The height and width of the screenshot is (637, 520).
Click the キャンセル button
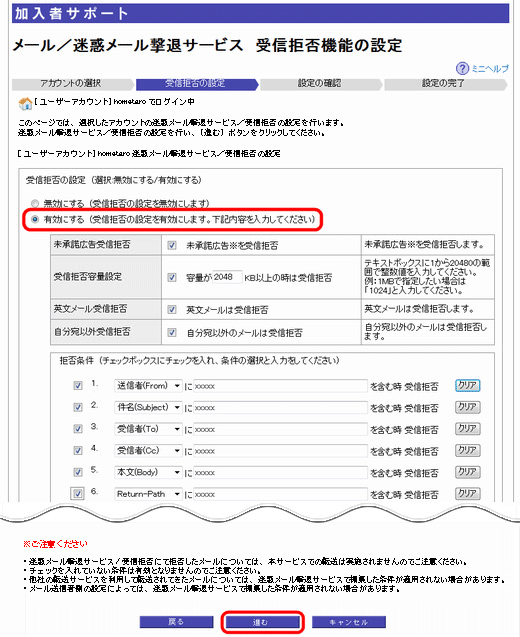[x=349, y=622]
